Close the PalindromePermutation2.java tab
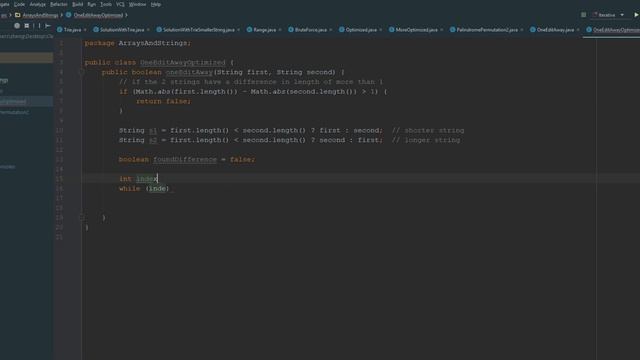The width and height of the screenshot is (640, 360). 522,30
